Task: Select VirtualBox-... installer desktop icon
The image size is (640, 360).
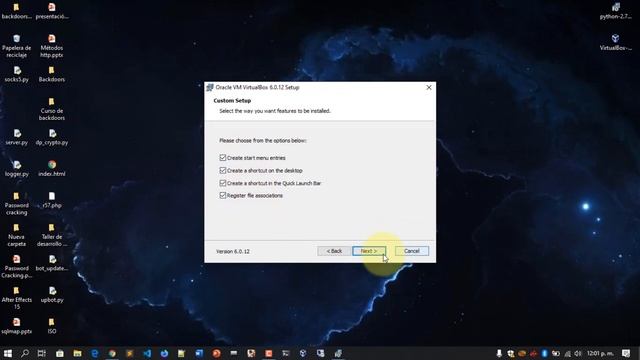Action: coord(616,42)
